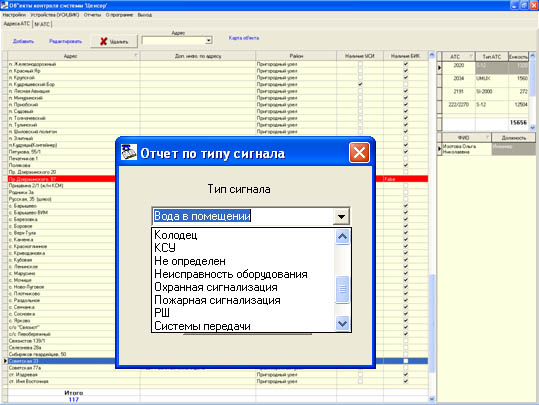Open the 'Карта объекта' link
The width and height of the screenshot is (539, 405).
244,38
